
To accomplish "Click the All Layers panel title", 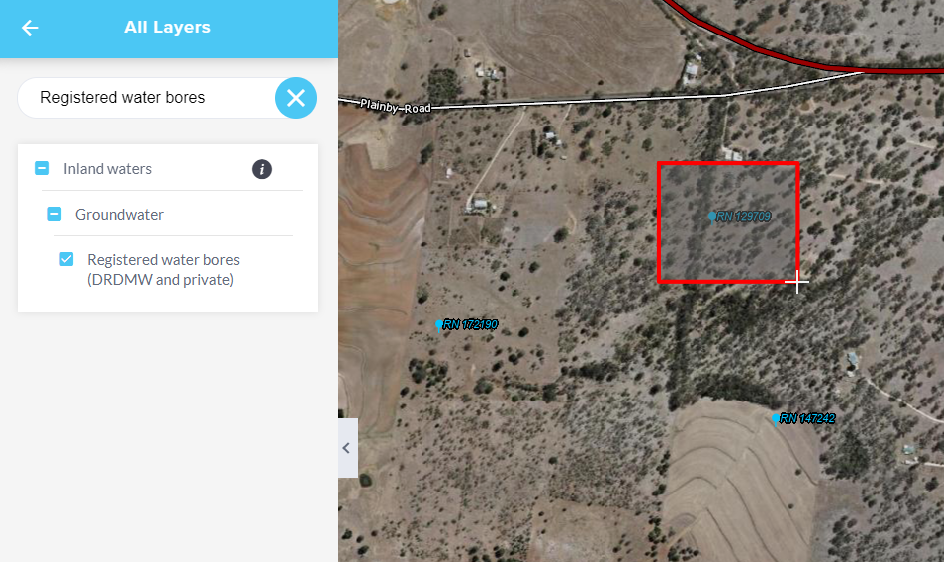I will pyautogui.click(x=167, y=28).
